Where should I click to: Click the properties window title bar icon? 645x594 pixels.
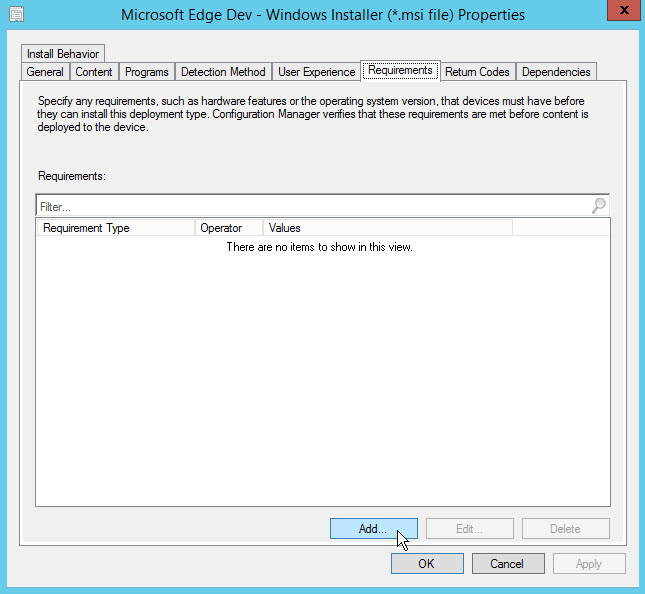pos(16,15)
